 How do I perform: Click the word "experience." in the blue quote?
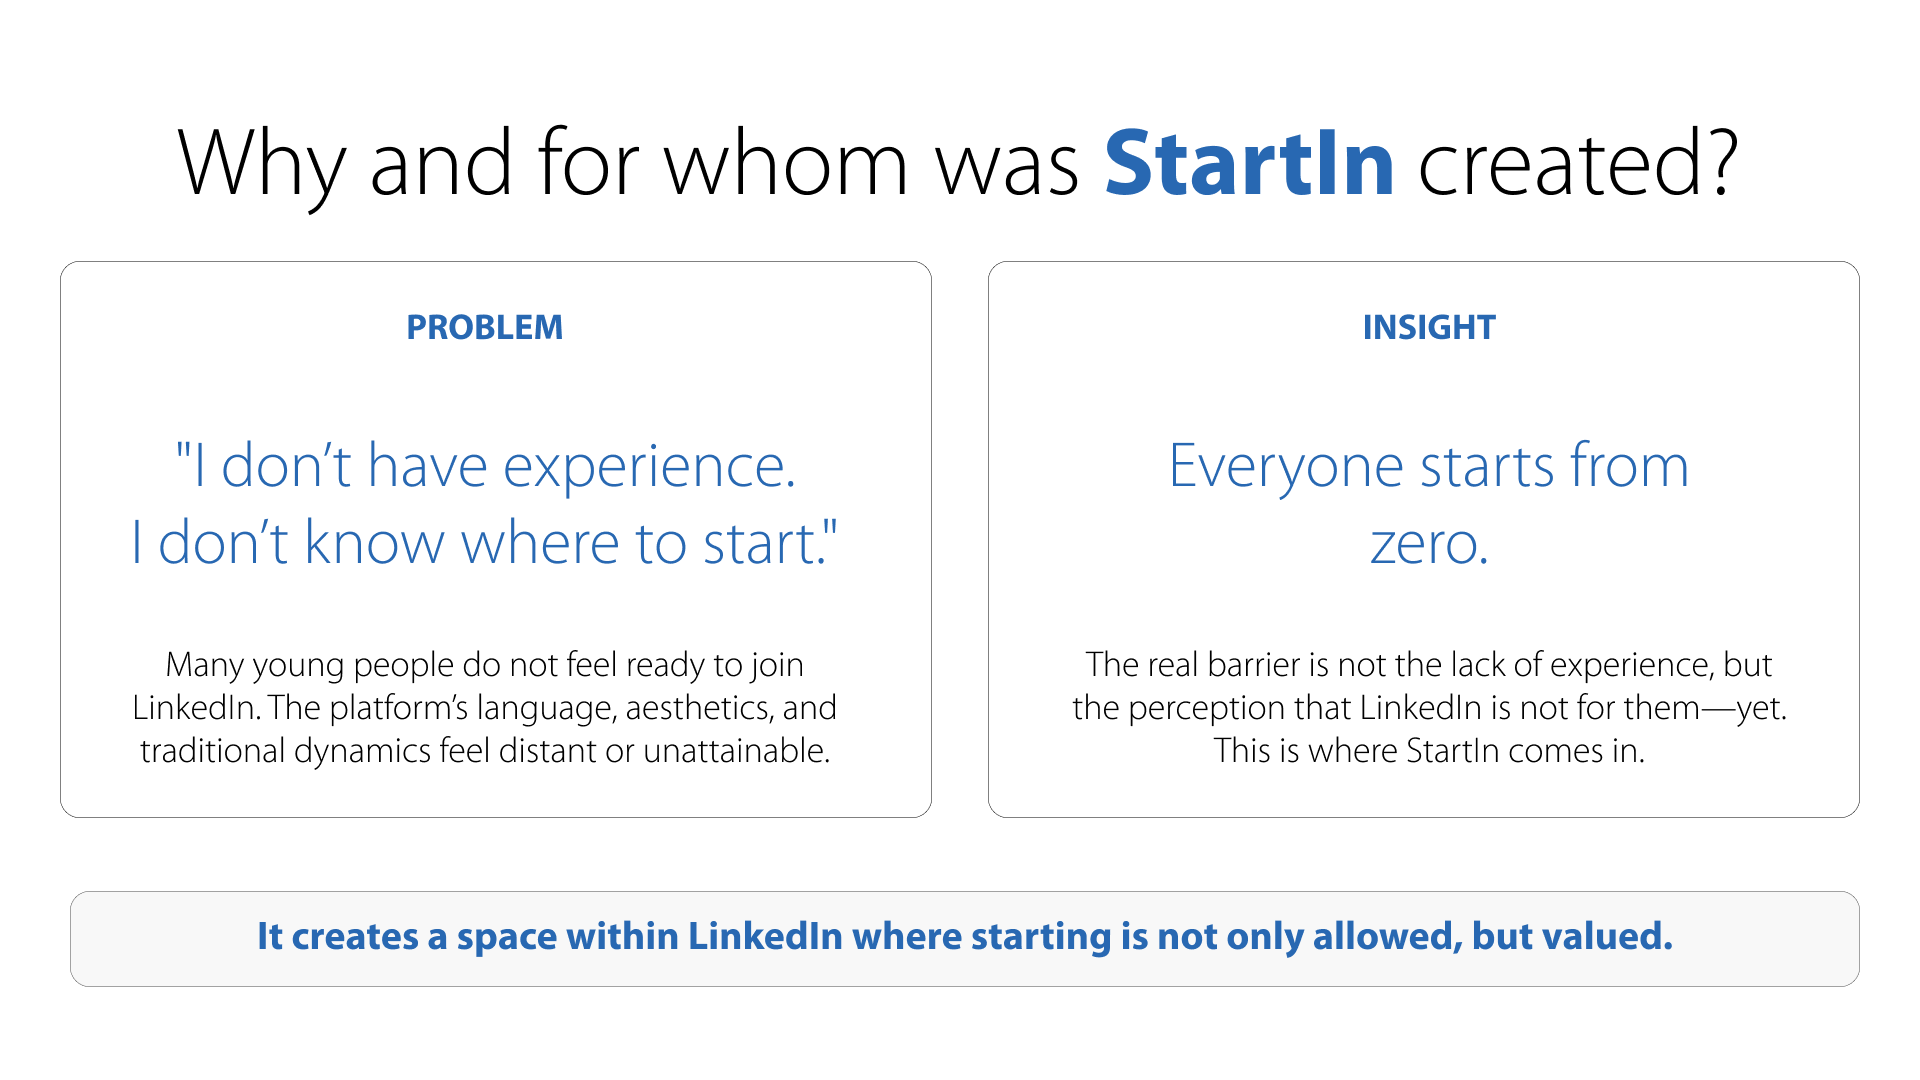click(x=649, y=466)
